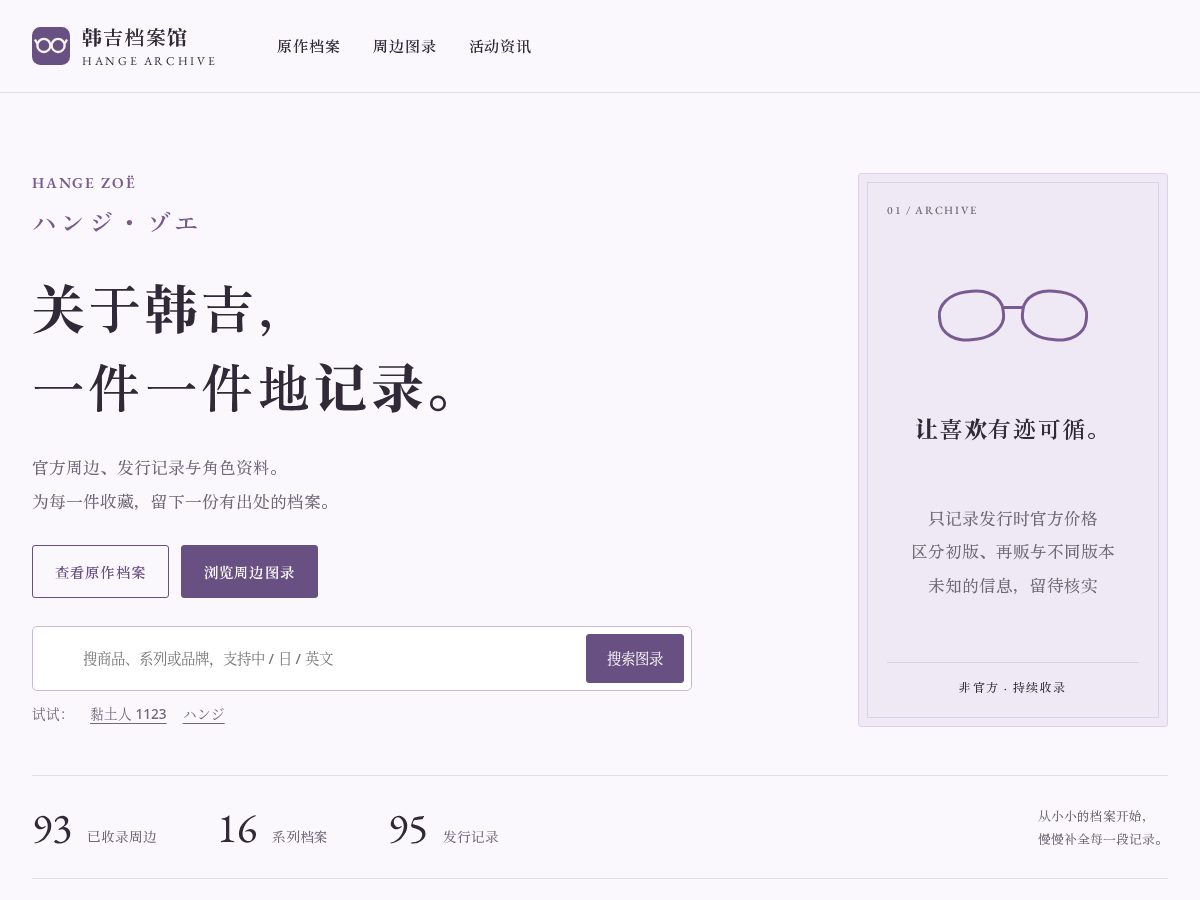Go to 周边图录 in the navigation

tap(405, 47)
